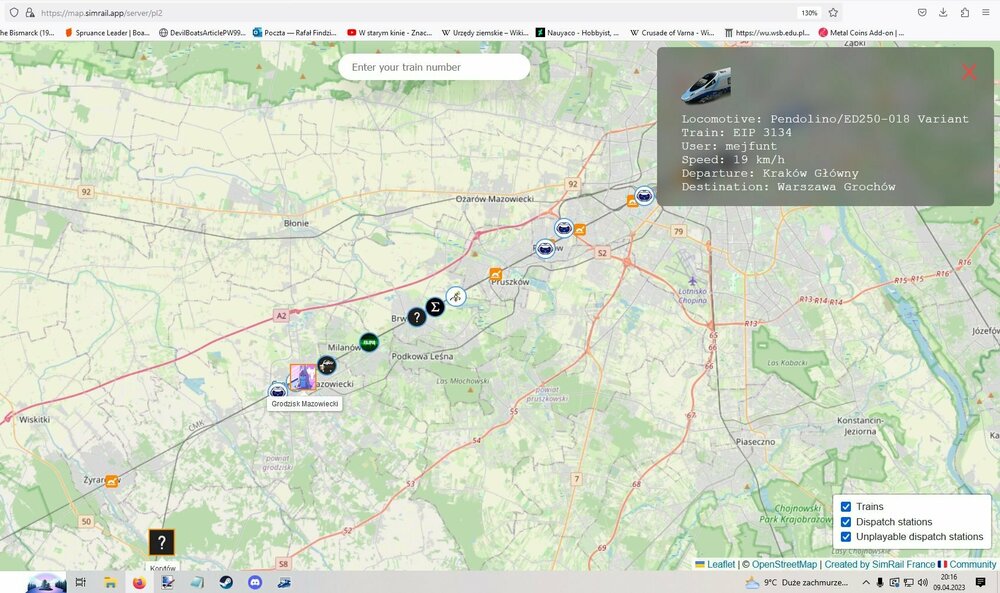Open the Leaflet attribution link
Viewport: 1000px width, 593px height.
tap(720, 565)
